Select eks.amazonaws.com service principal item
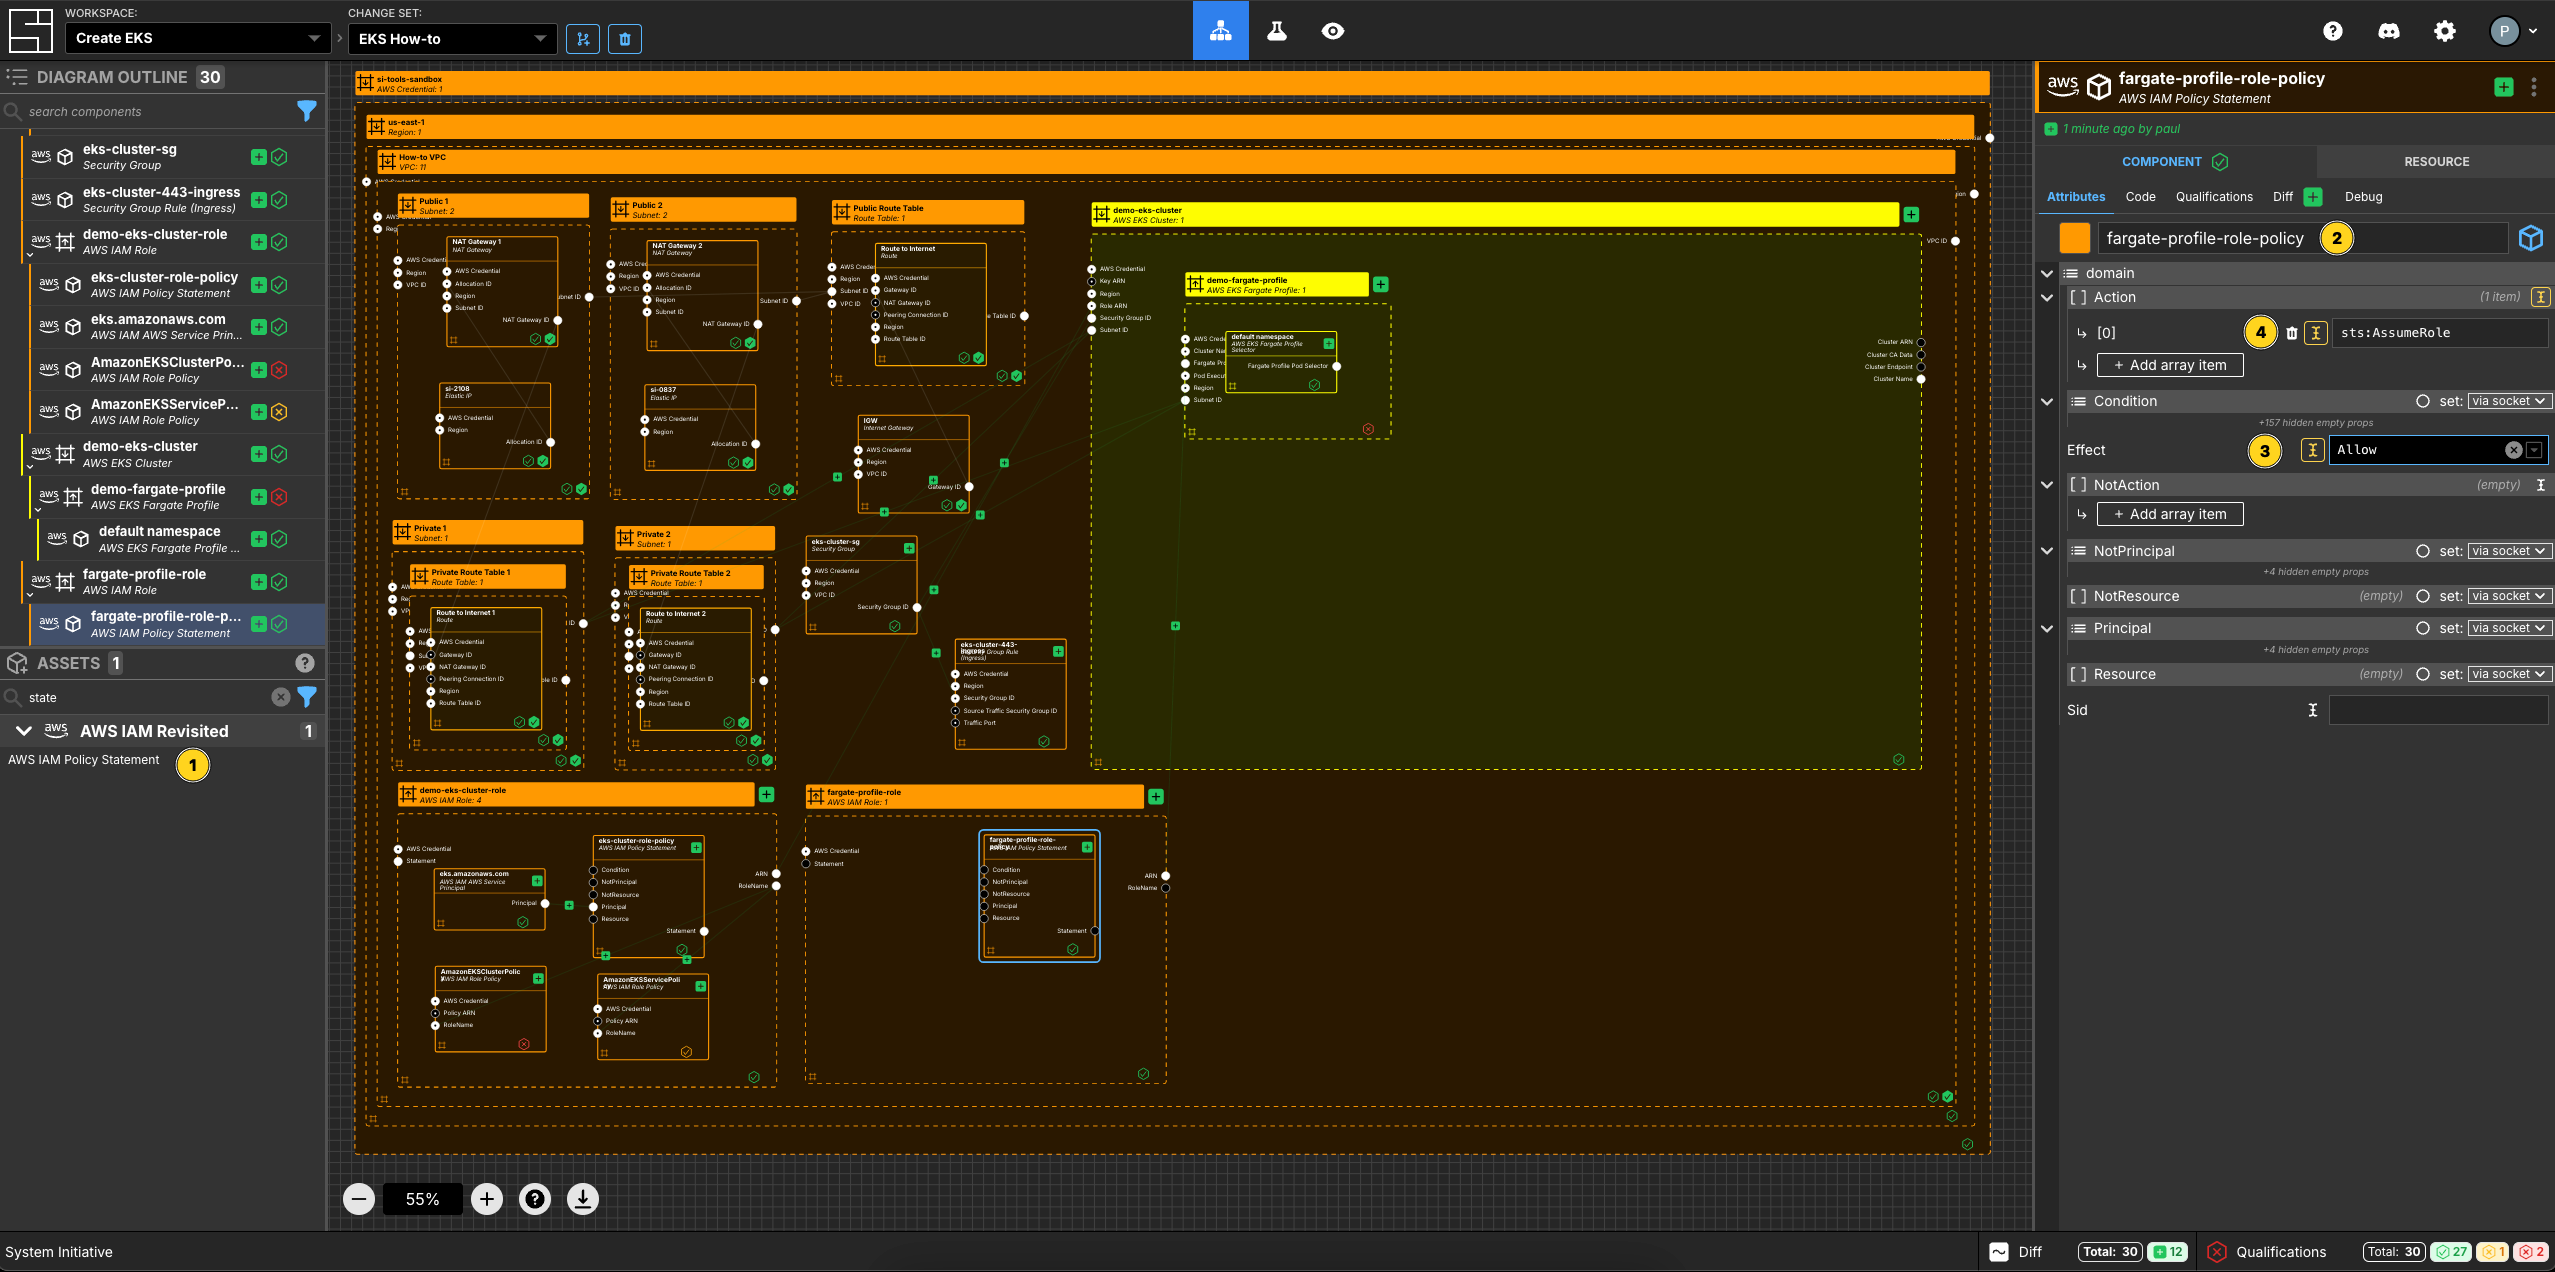The height and width of the screenshot is (1272, 2555). coord(177,327)
